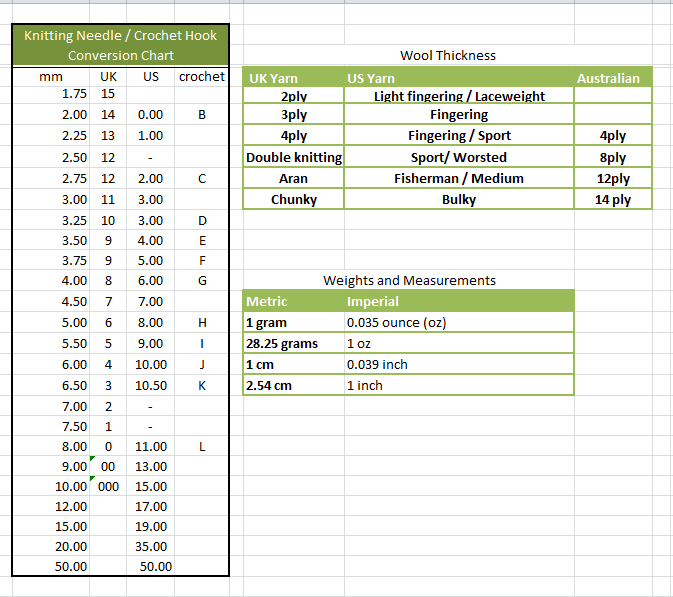The image size is (673, 597).
Task: Select the US size cell 10.00
Action: pyautogui.click(x=151, y=364)
